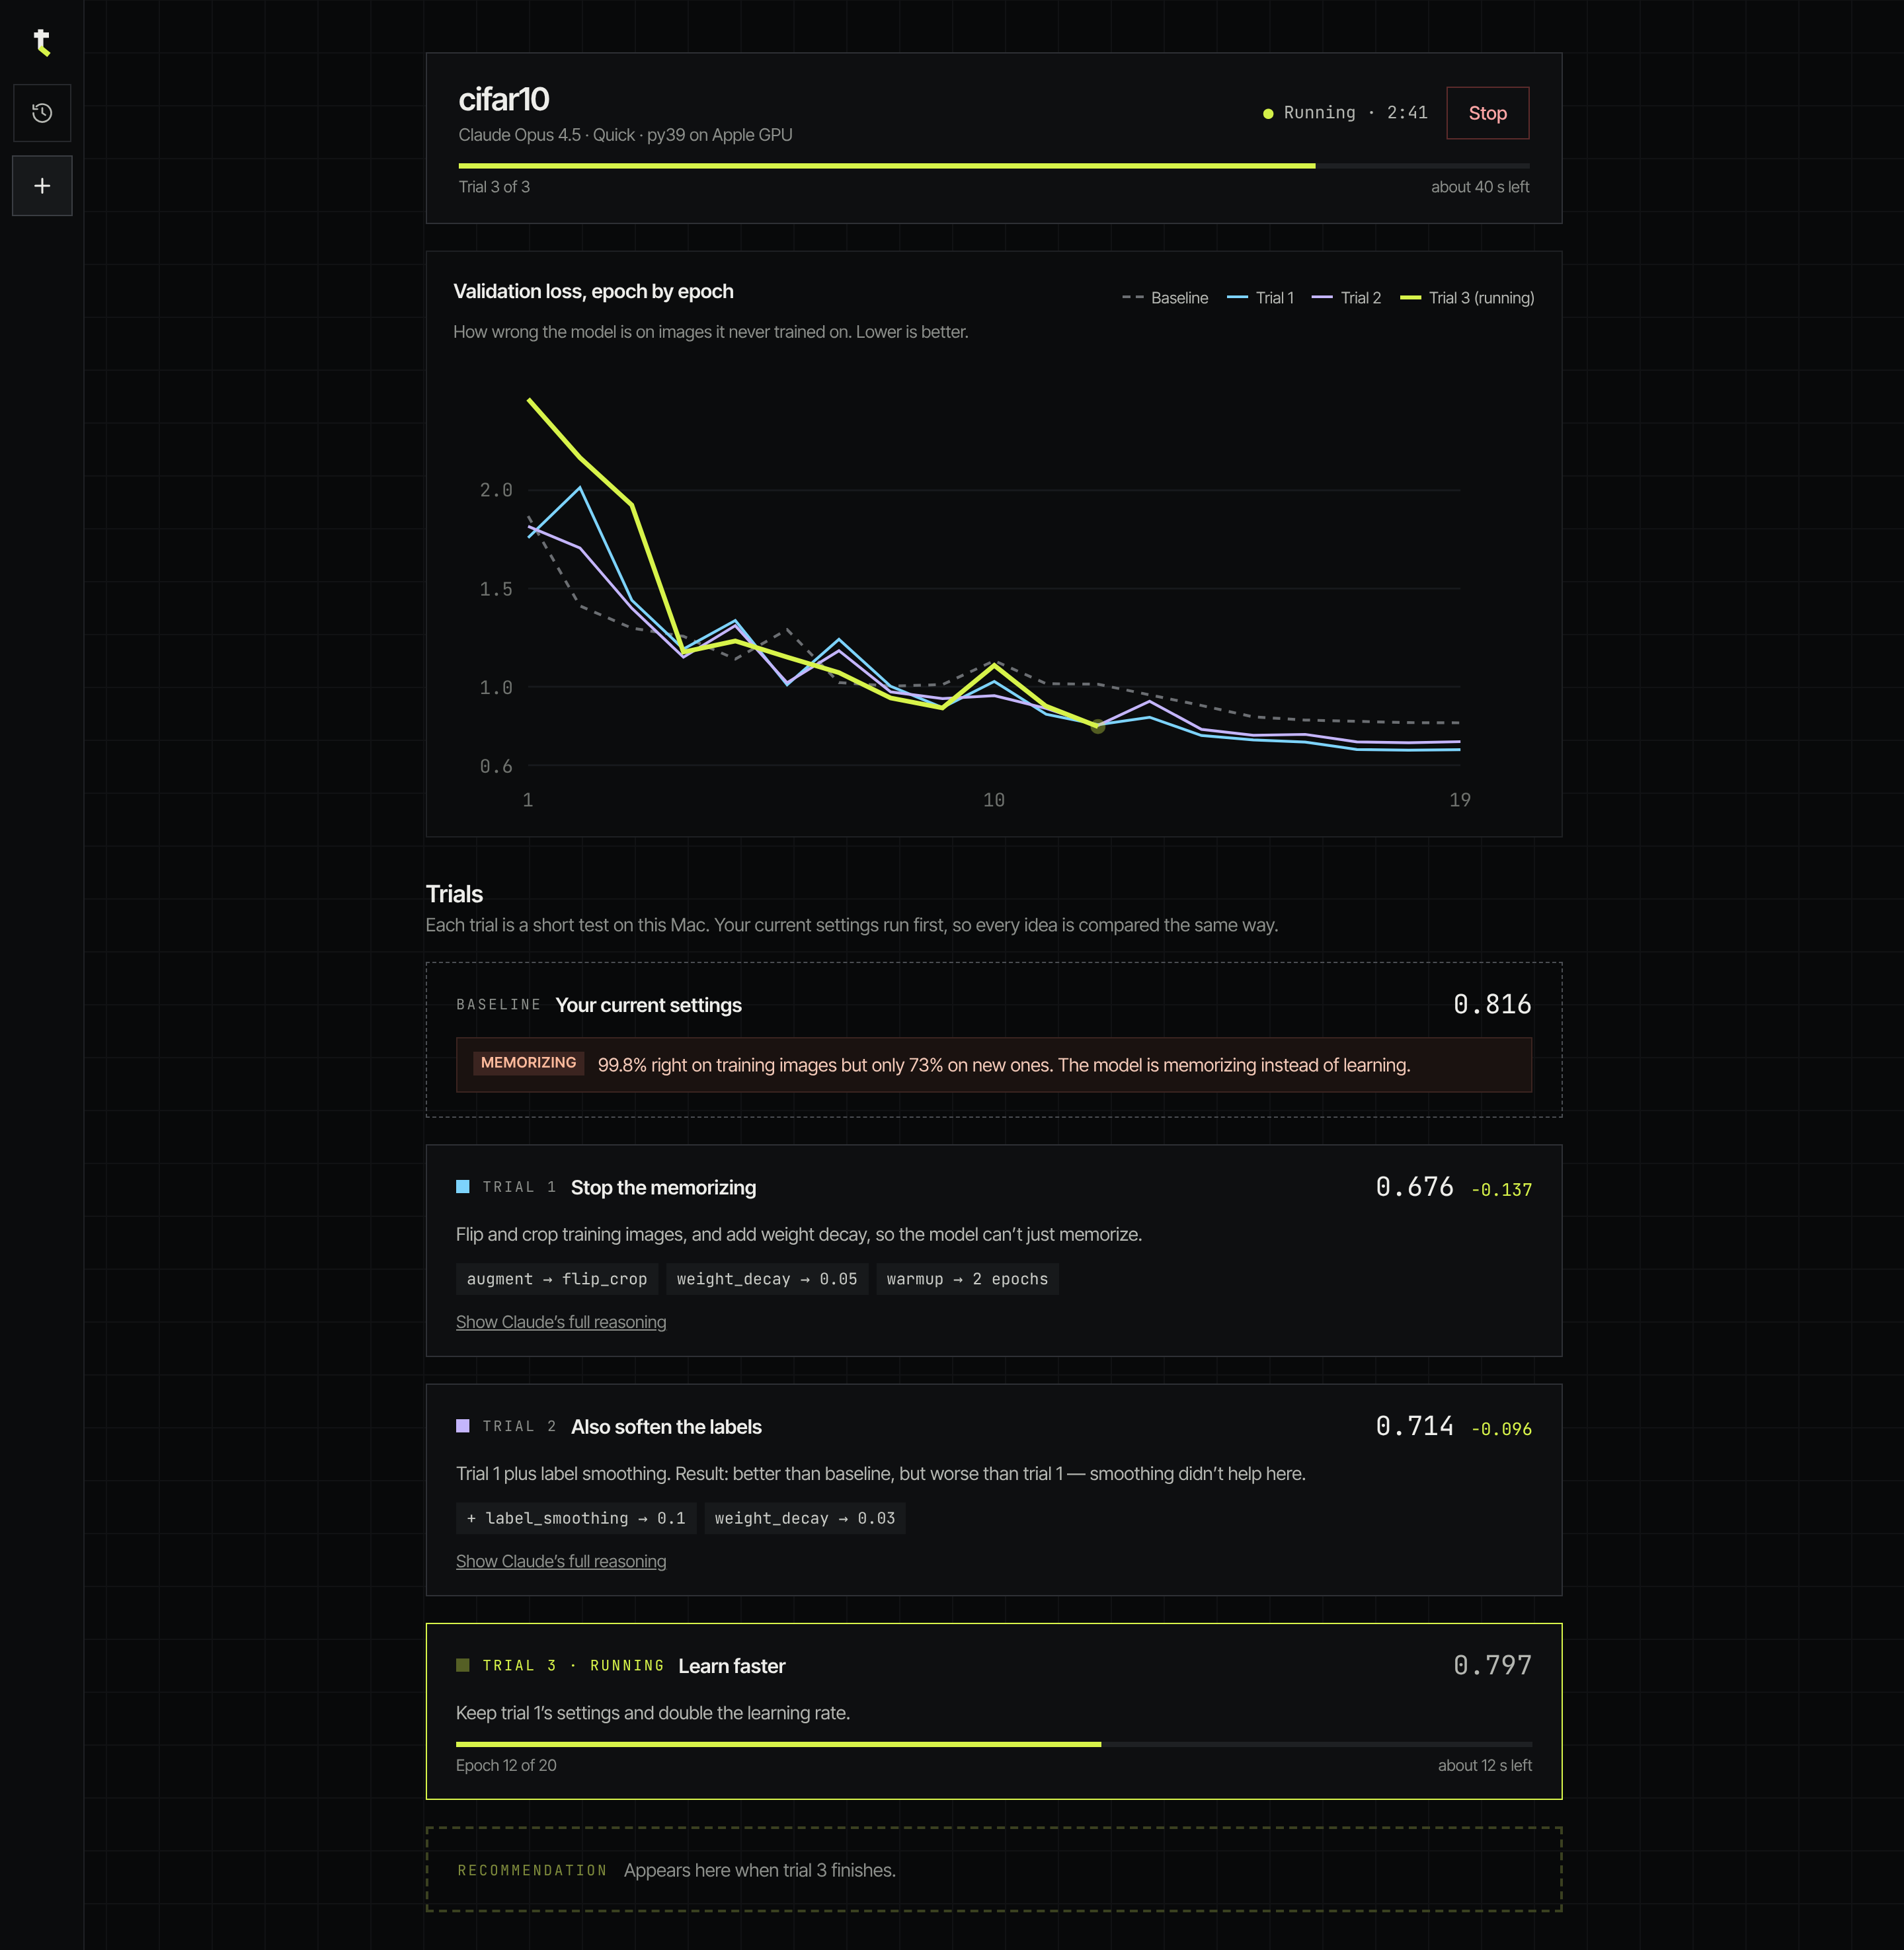Click Trial 1 blue color swatch
Image resolution: width=1904 pixels, height=1950 pixels.
tap(462, 1187)
